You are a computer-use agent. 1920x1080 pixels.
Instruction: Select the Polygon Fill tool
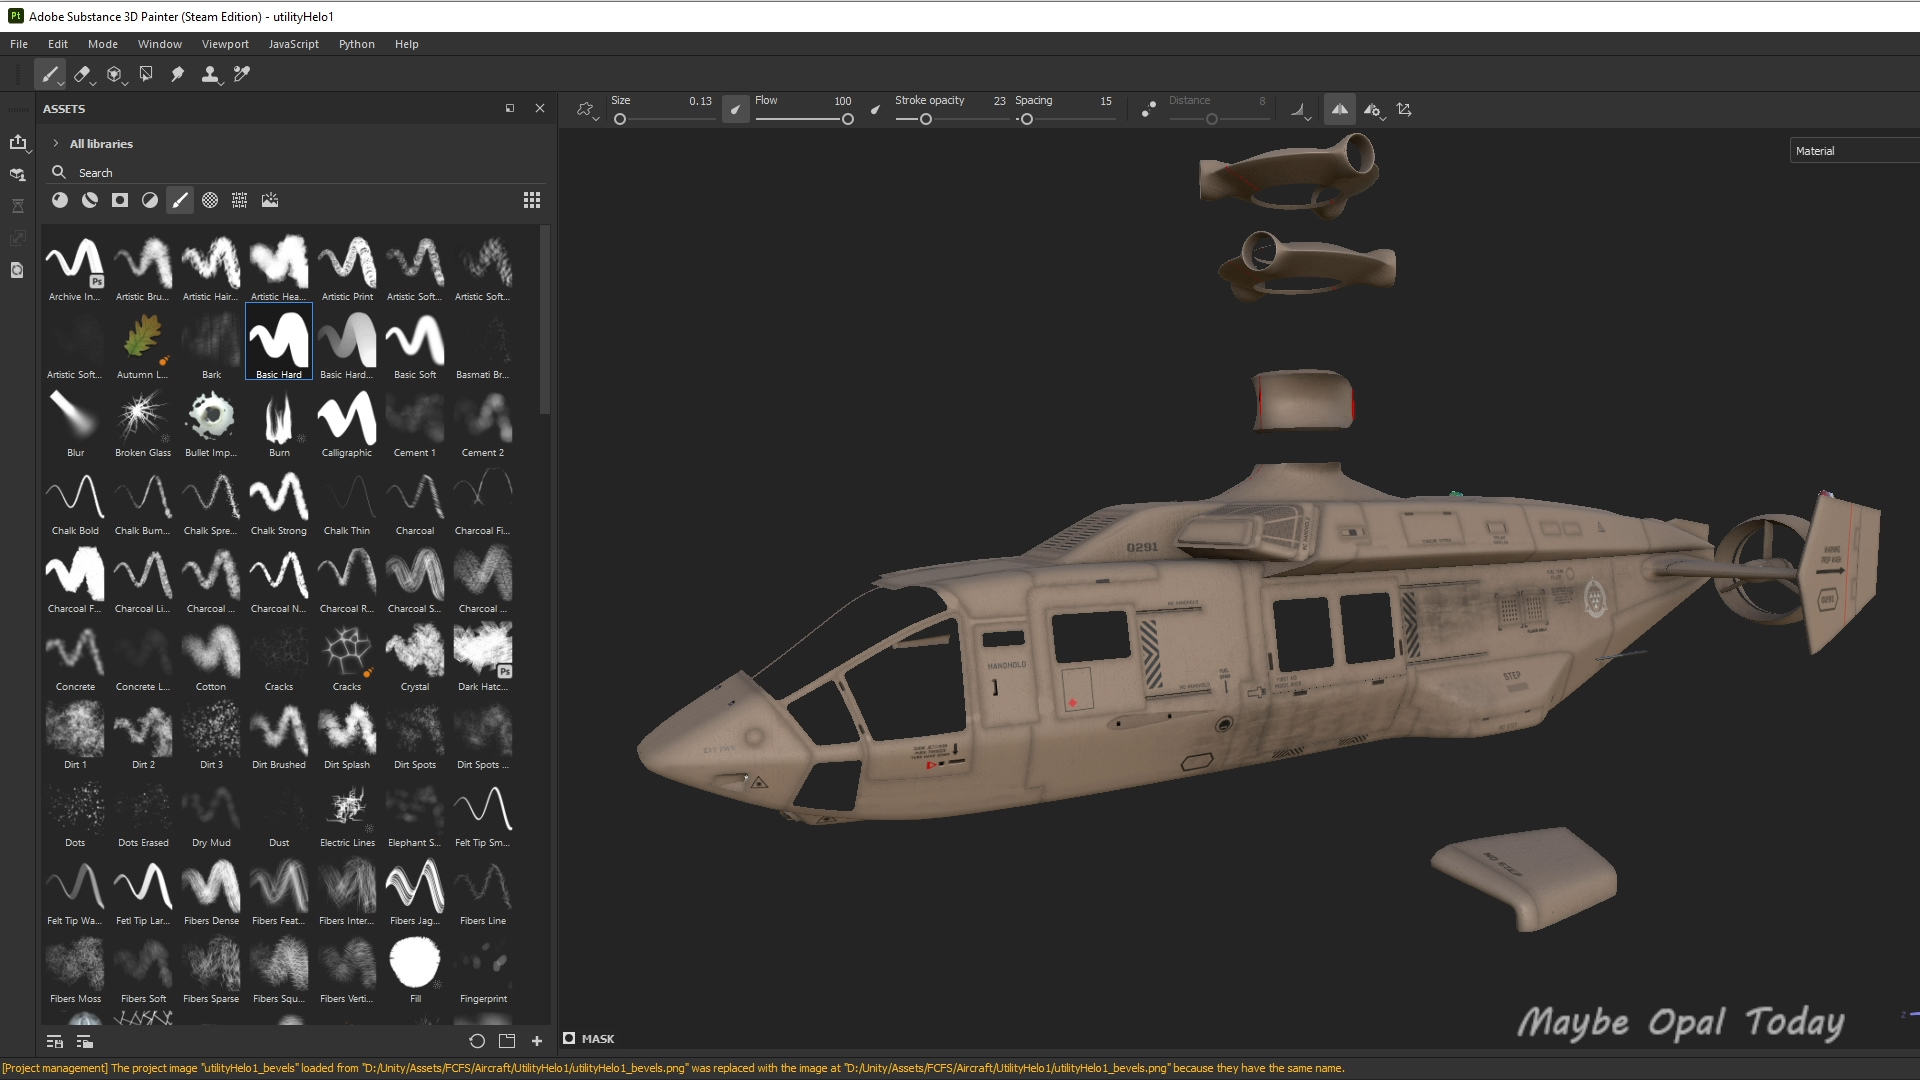[x=146, y=74]
